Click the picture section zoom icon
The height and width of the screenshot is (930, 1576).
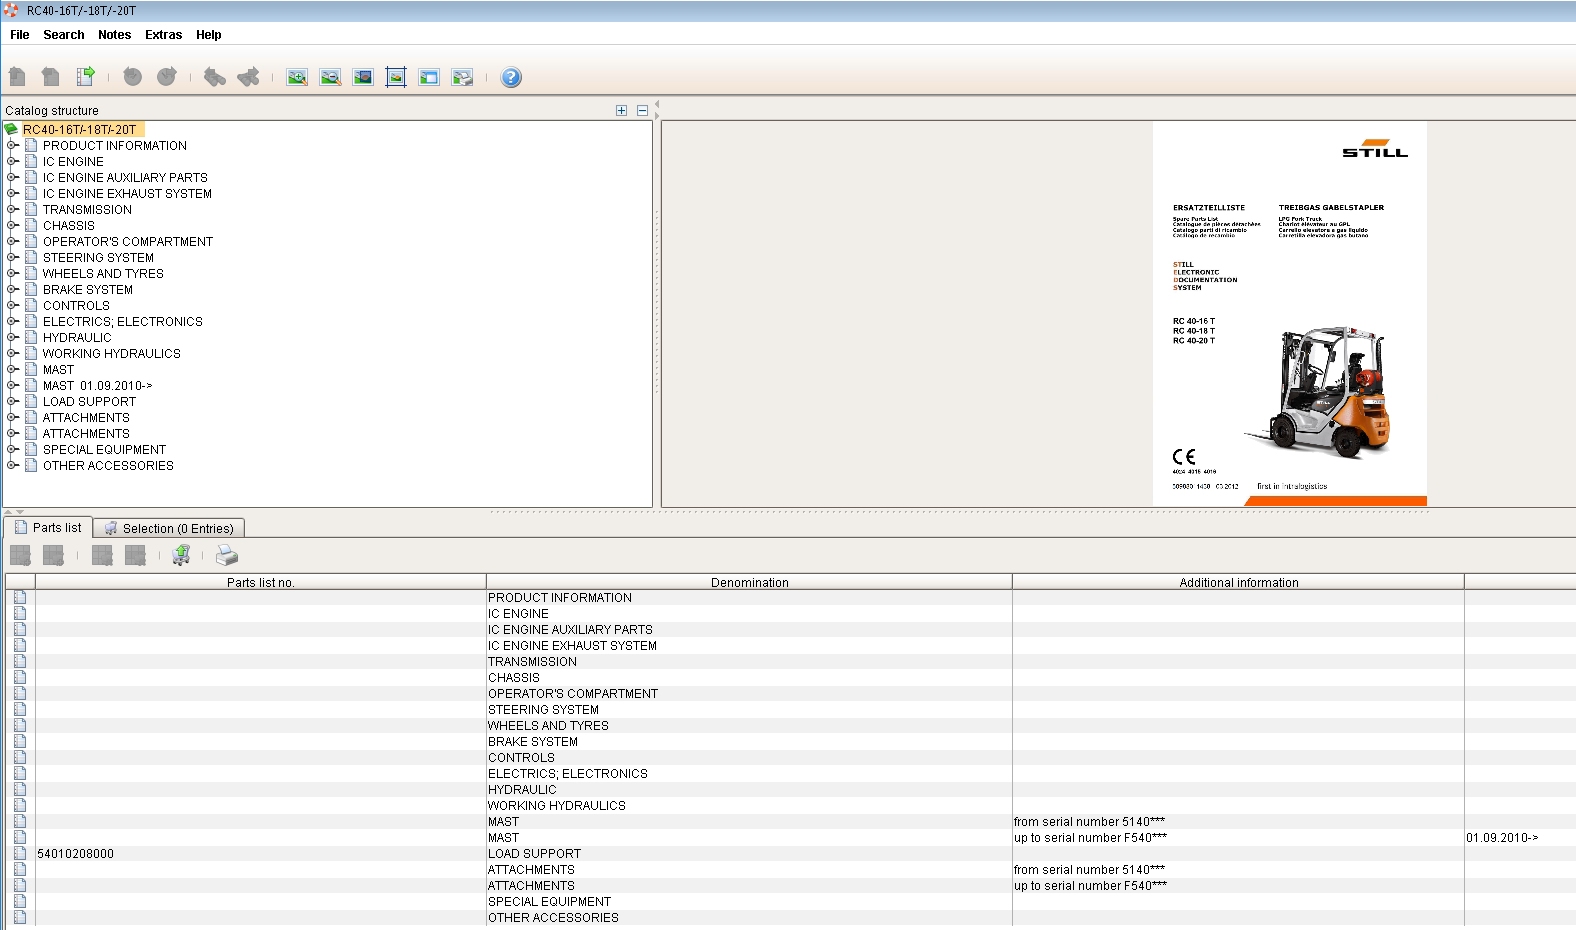(x=363, y=77)
